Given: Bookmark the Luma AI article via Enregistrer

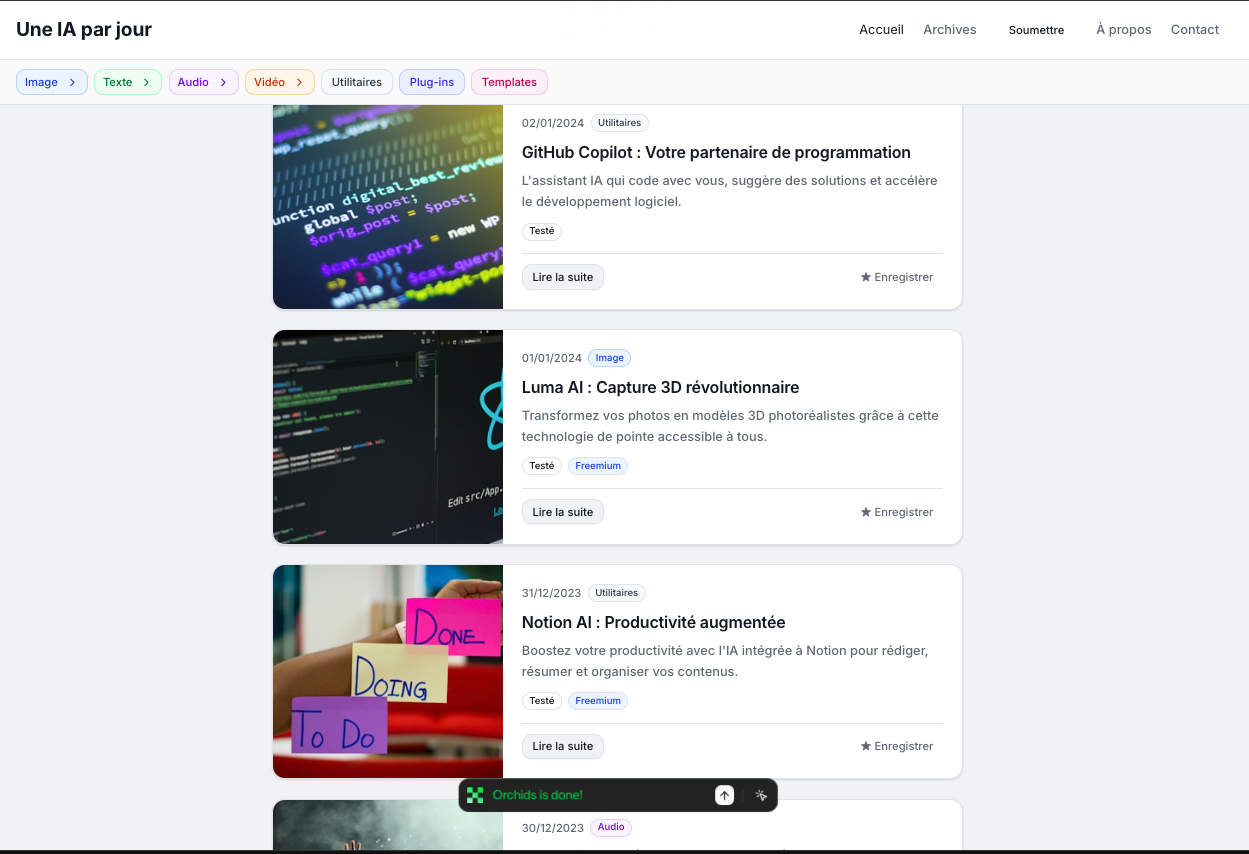Looking at the screenshot, I should coord(897,512).
